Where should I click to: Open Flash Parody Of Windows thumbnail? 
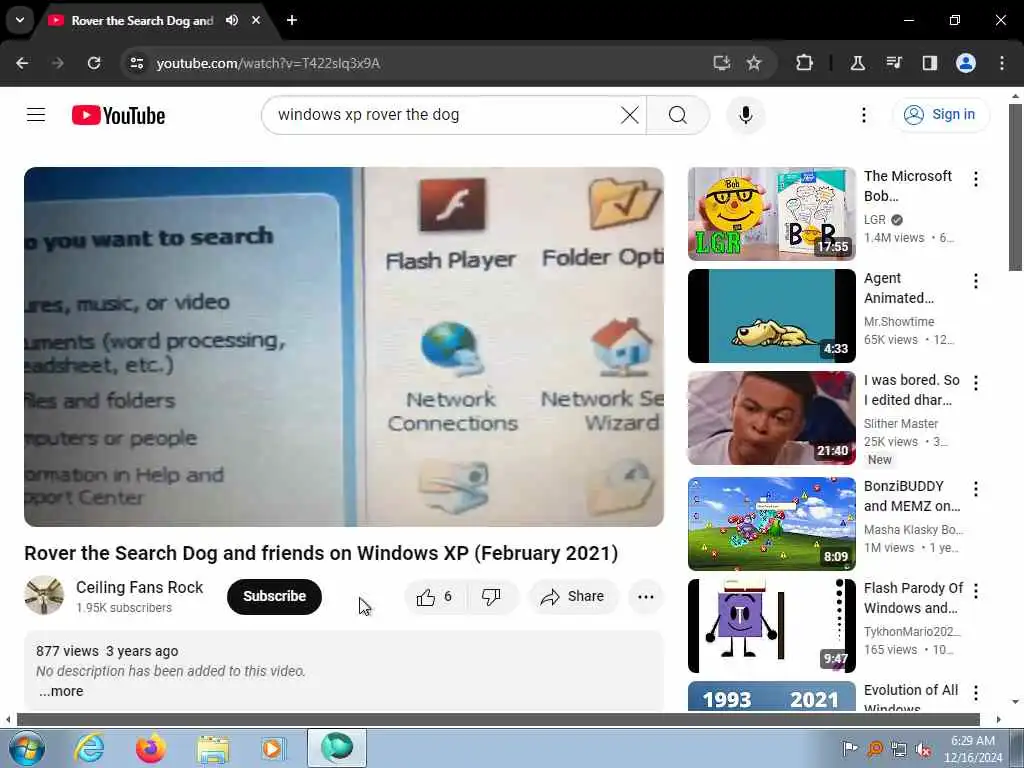[x=771, y=626]
